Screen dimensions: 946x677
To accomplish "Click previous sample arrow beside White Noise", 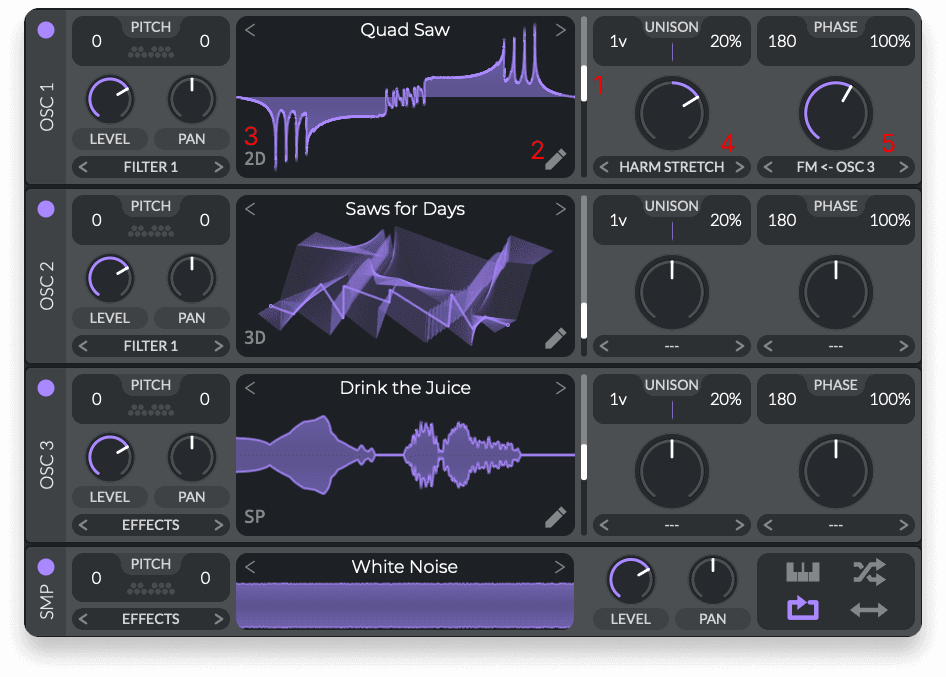I will click(249, 566).
